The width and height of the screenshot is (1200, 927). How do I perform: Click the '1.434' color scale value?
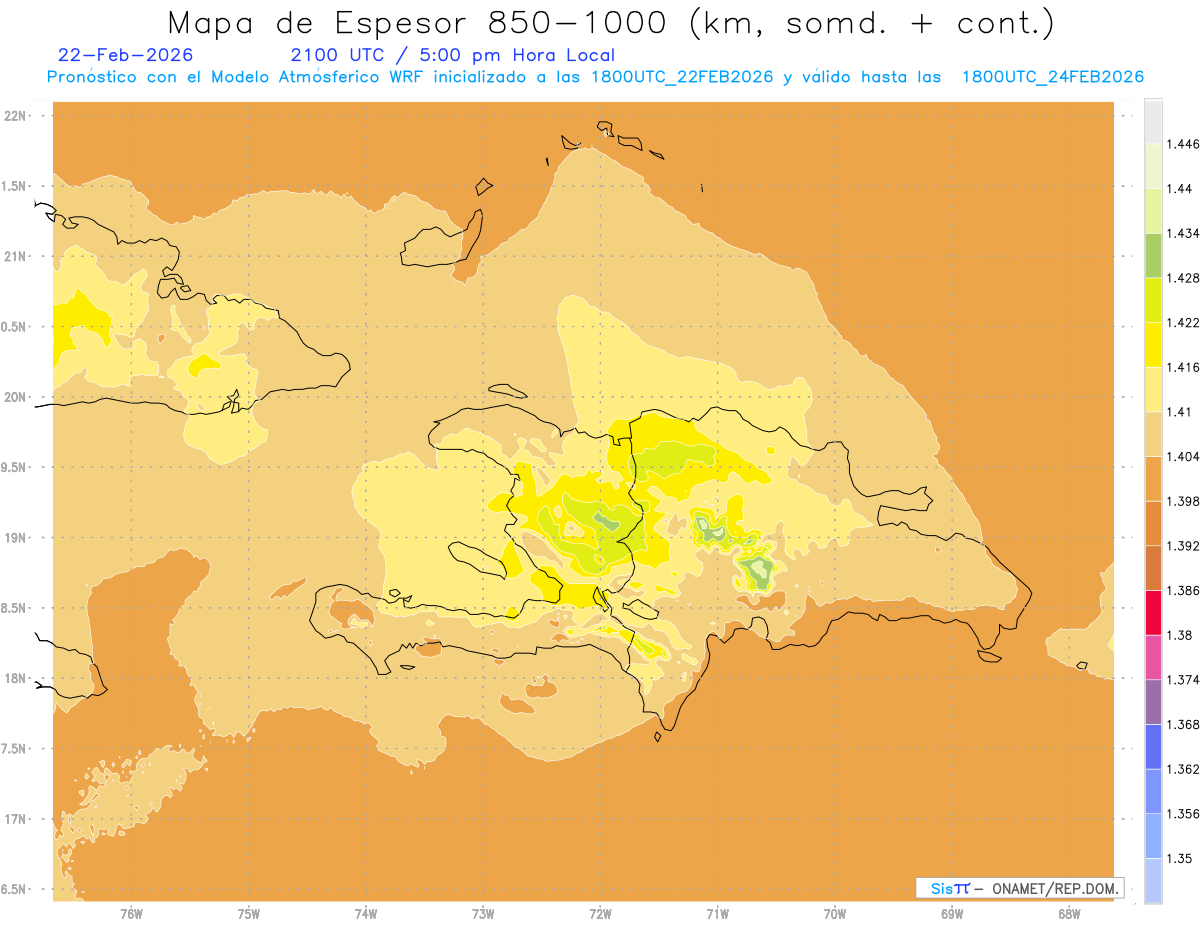[1185, 234]
